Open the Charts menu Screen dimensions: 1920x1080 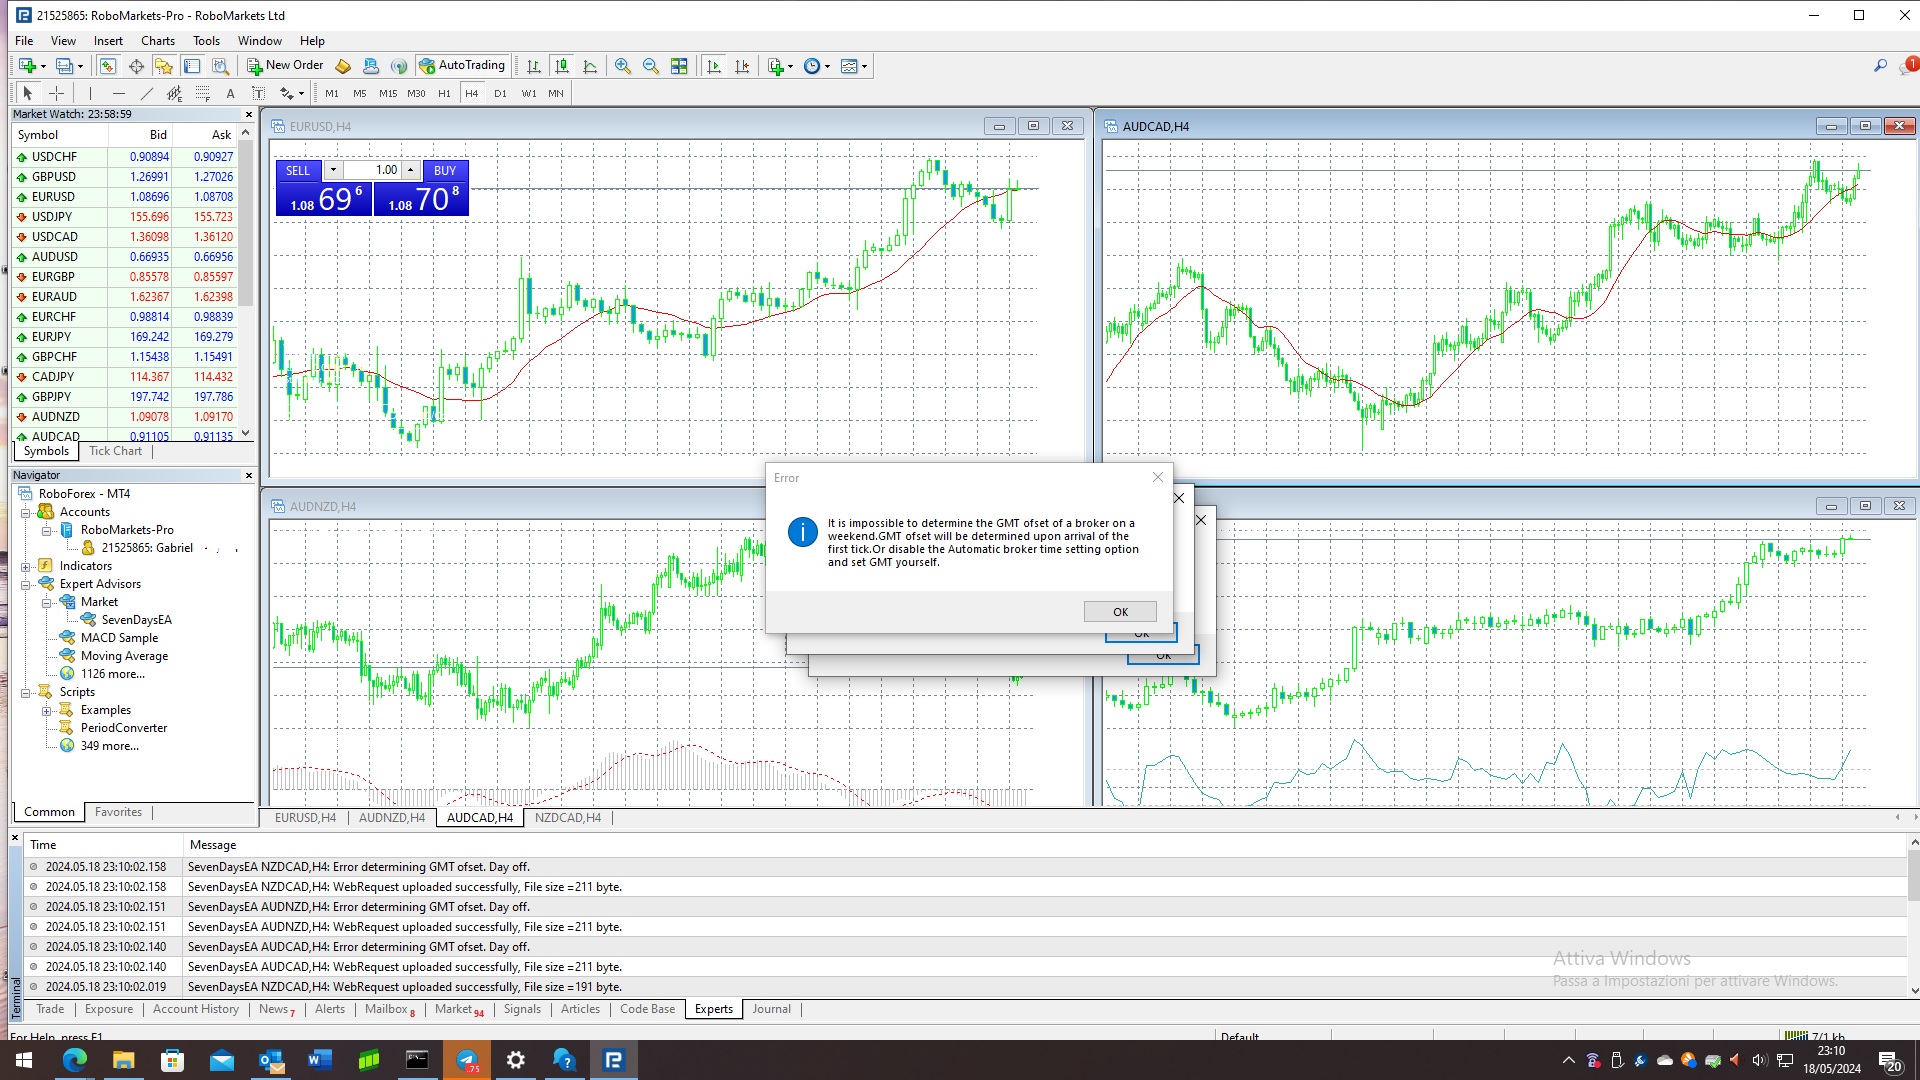pos(157,41)
